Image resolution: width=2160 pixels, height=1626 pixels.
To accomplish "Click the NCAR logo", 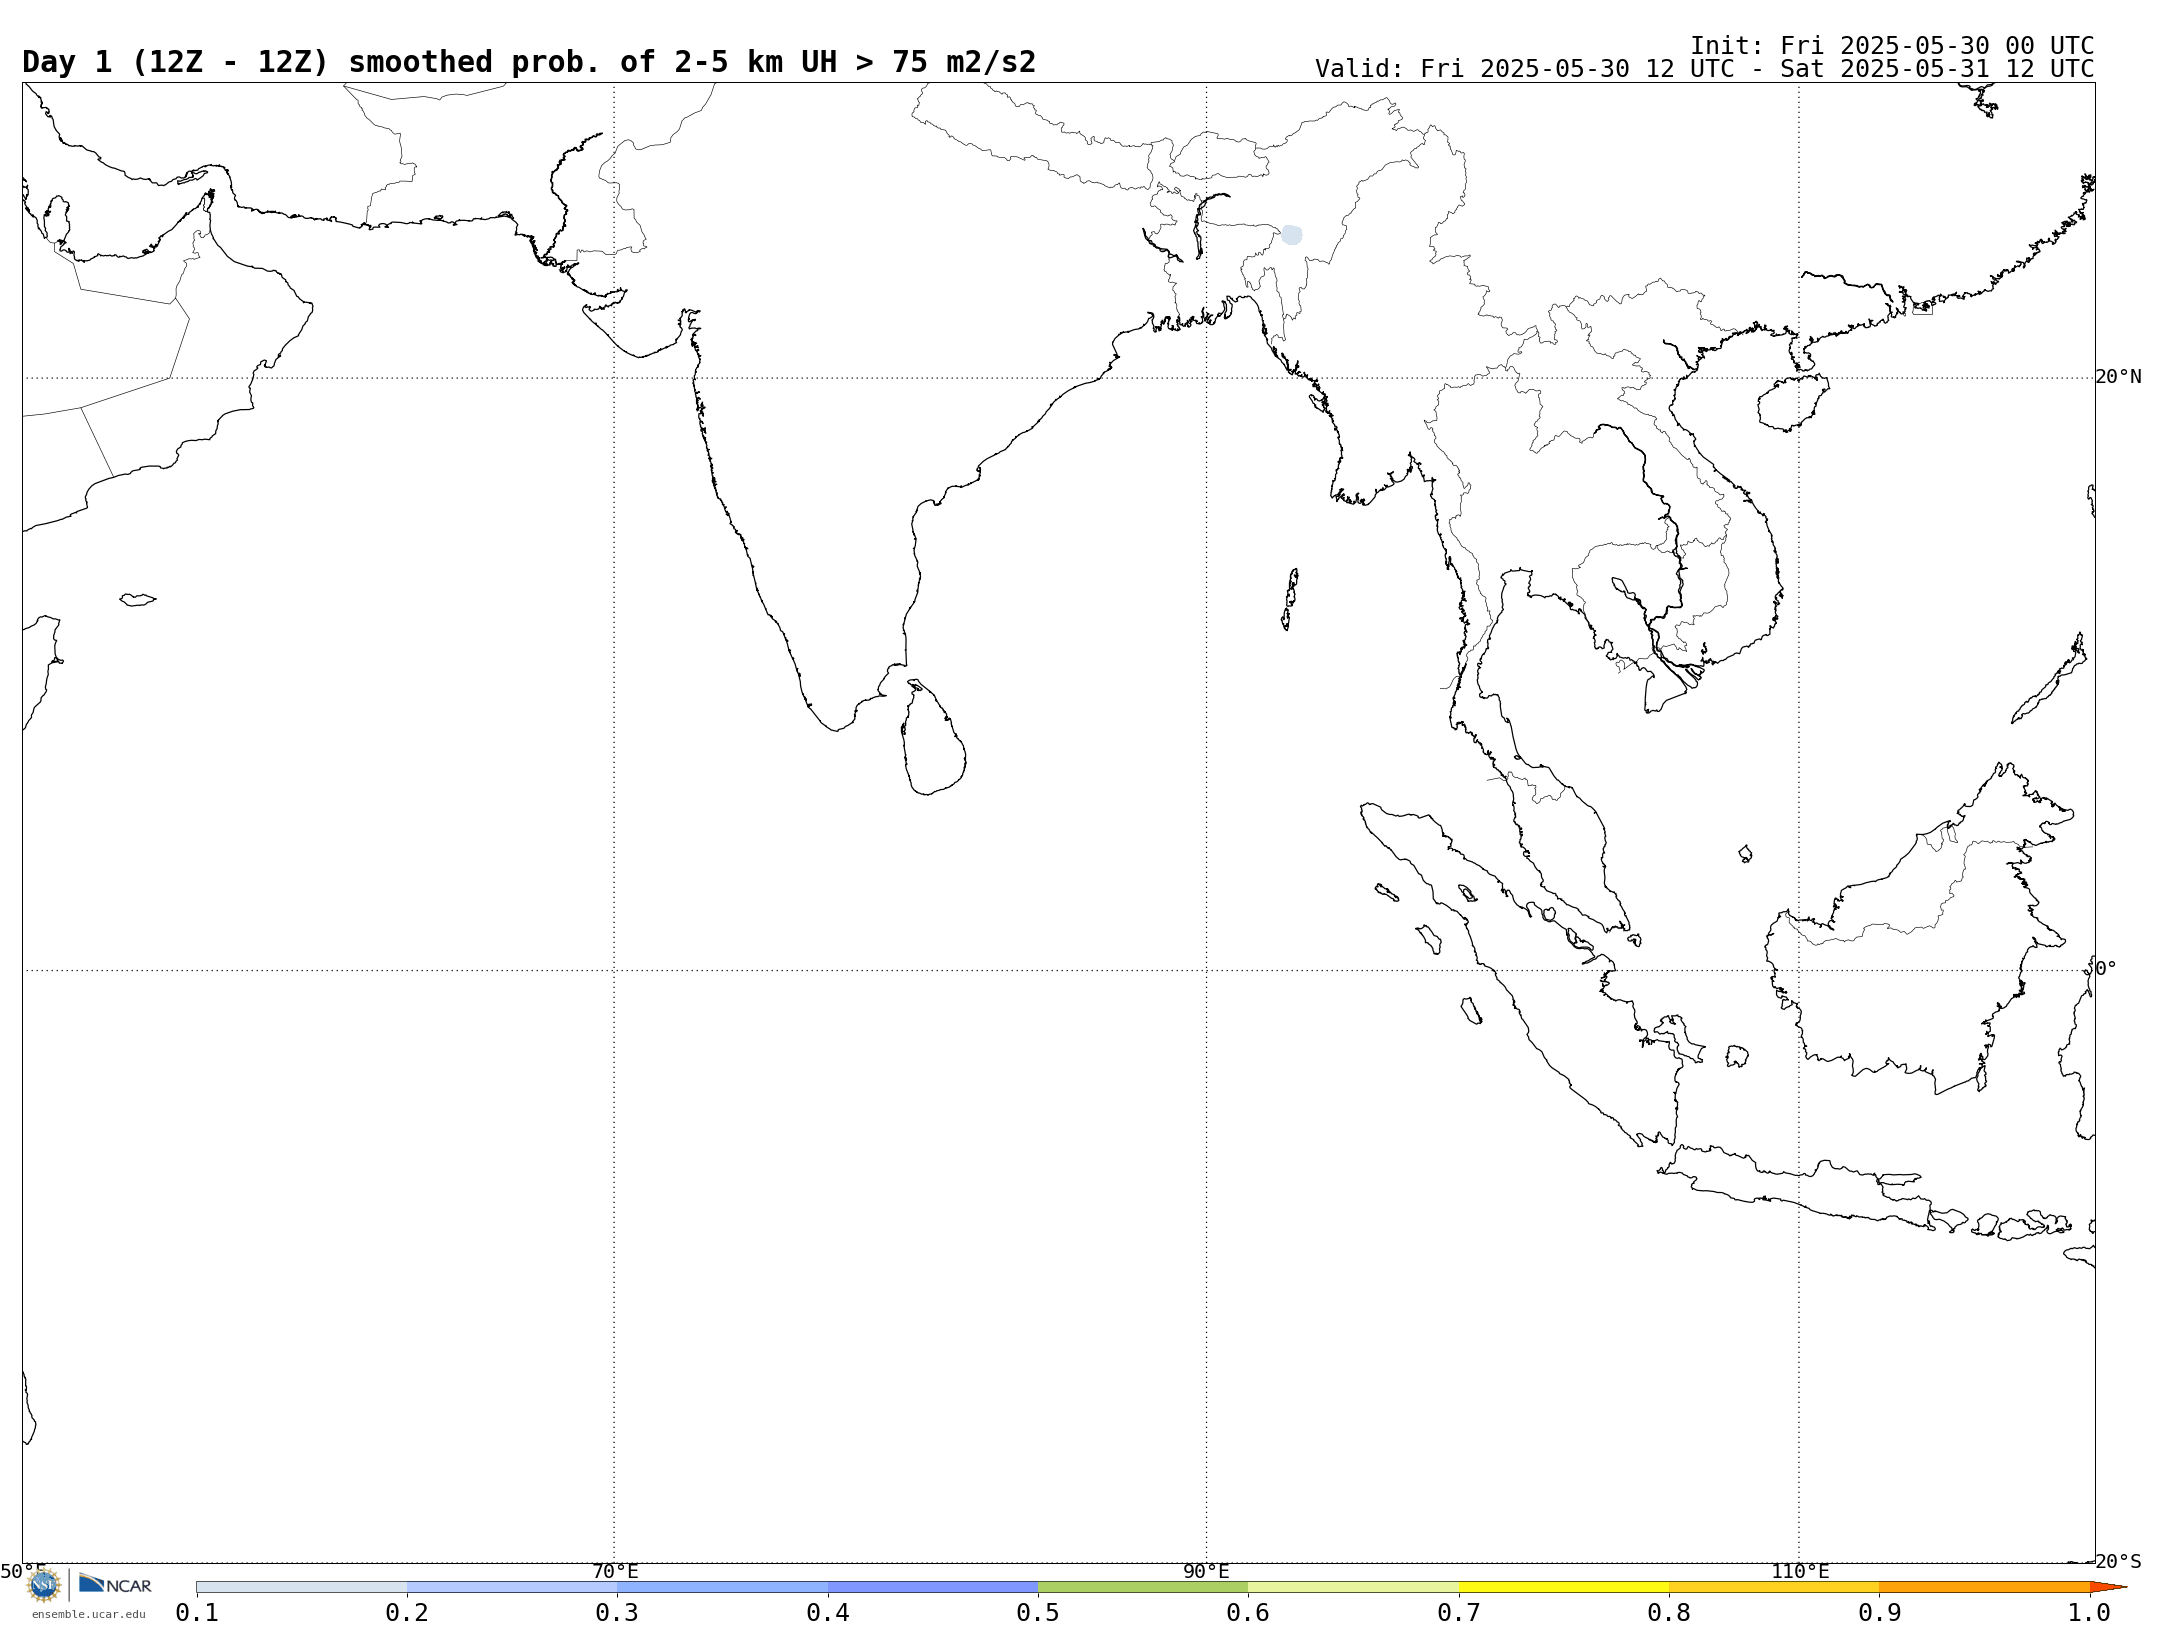I will click(115, 1584).
